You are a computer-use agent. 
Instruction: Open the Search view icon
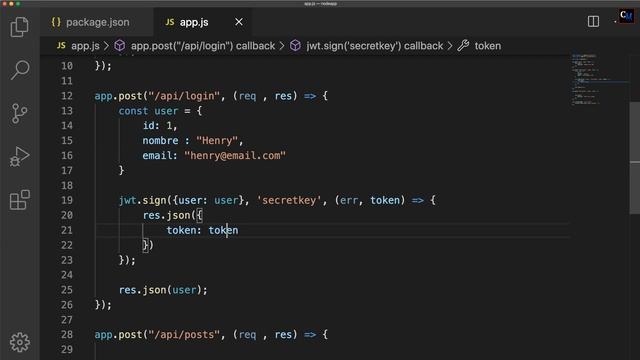click(19, 70)
